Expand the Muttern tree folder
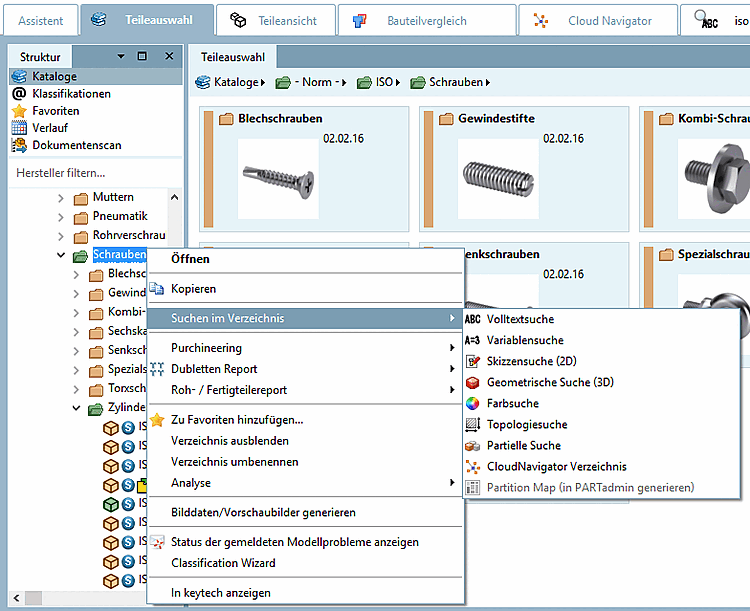 coord(62,198)
